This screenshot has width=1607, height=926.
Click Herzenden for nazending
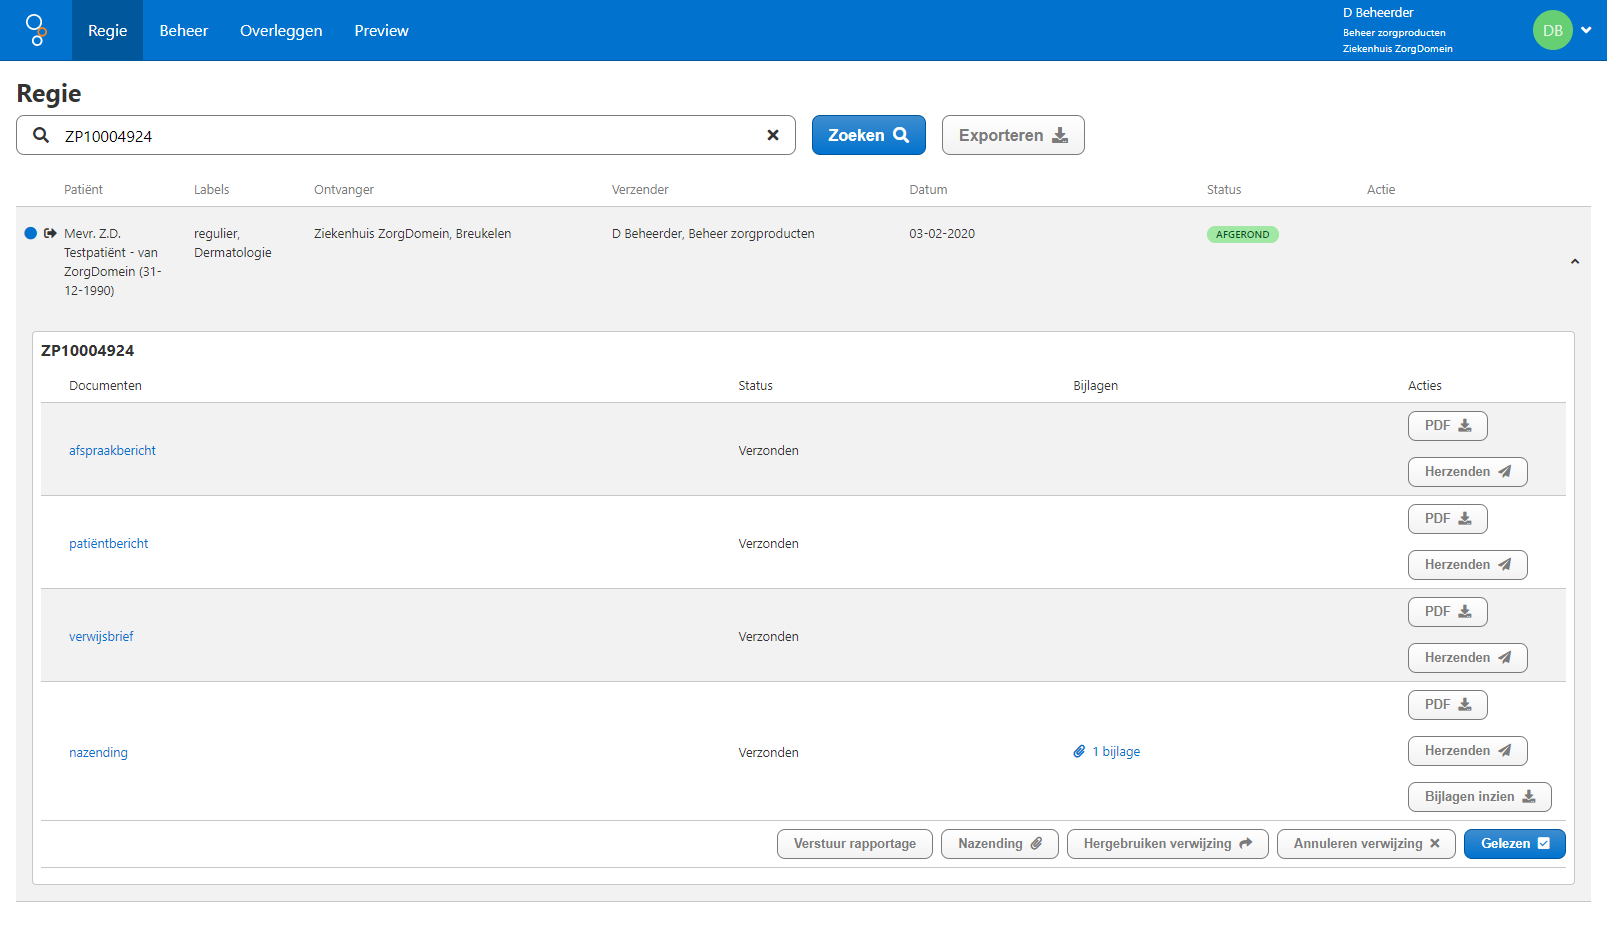[x=1467, y=751]
